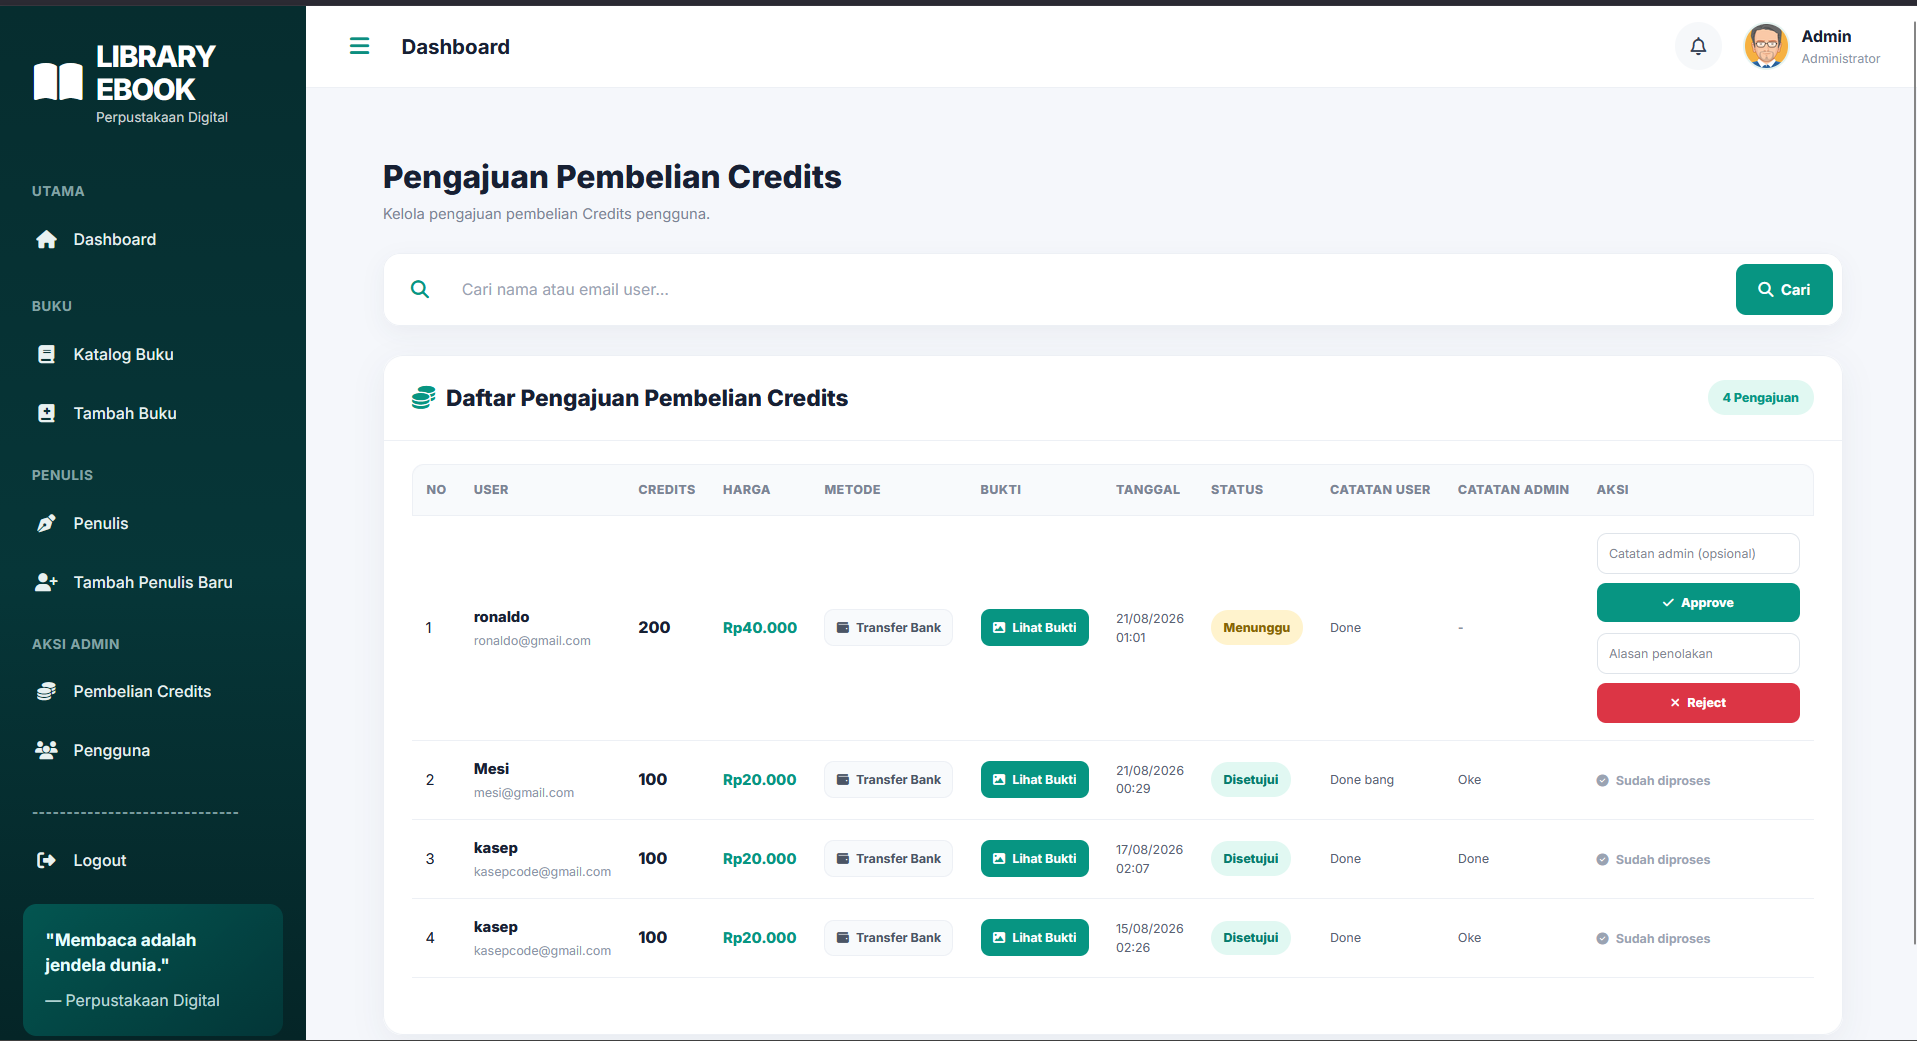Click the Admin profile avatar
This screenshot has width=1917, height=1041.
point(1766,46)
